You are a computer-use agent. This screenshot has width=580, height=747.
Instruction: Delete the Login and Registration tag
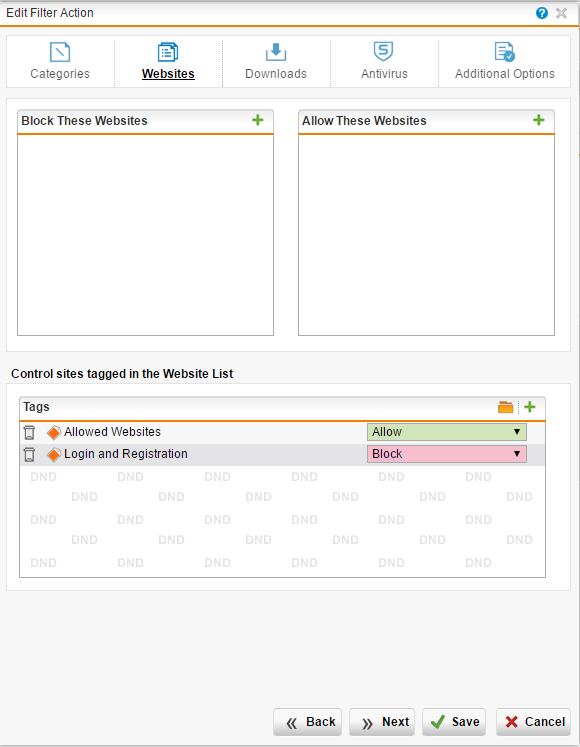pos(29,454)
